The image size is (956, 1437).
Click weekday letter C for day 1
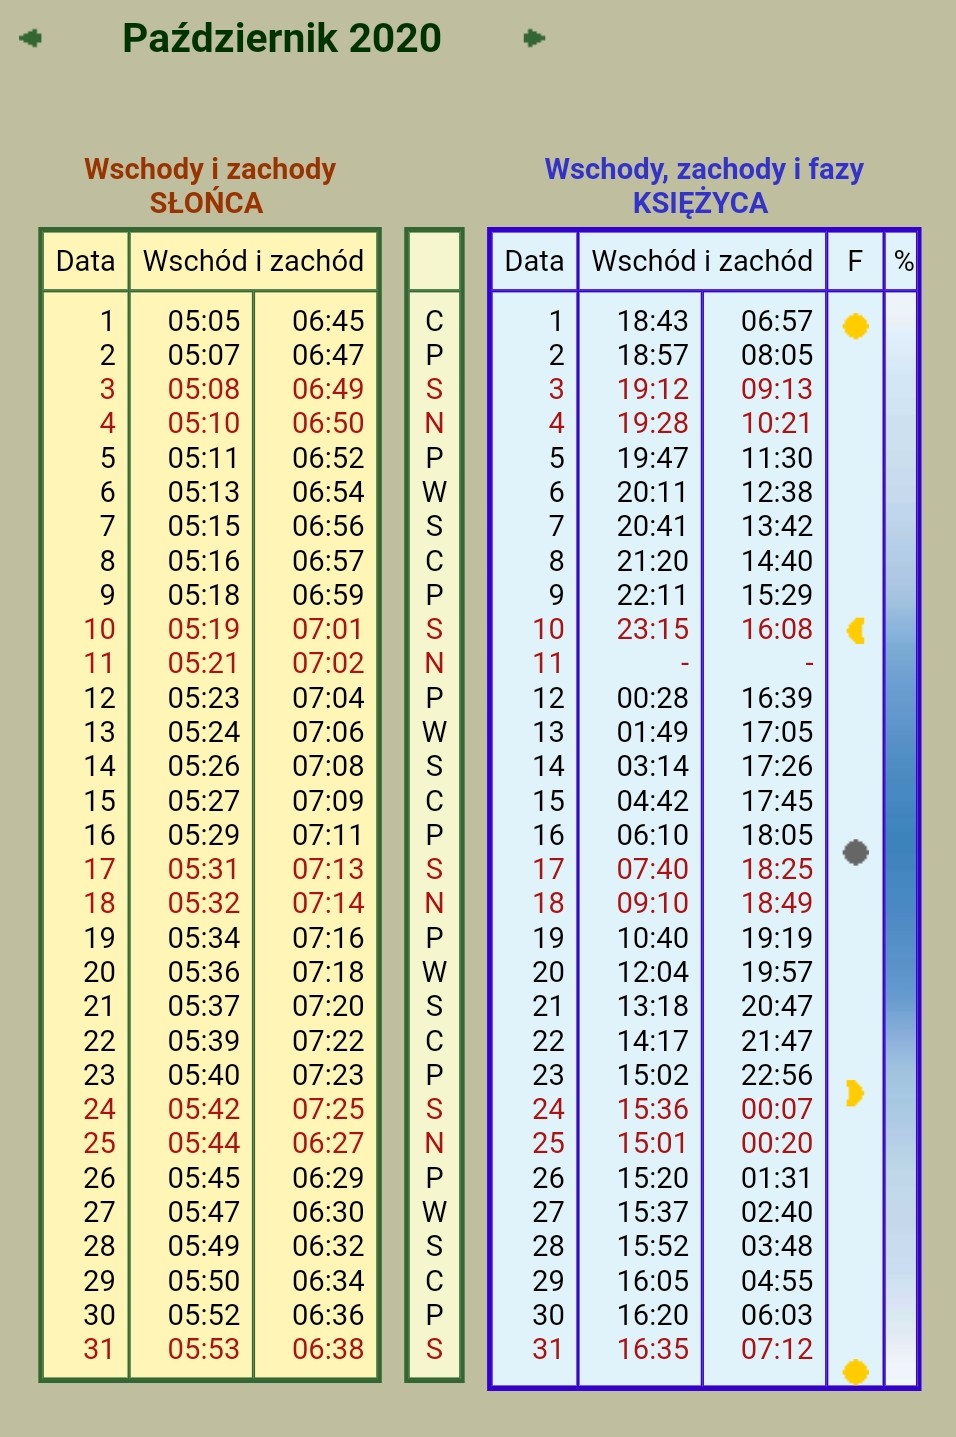(434, 321)
